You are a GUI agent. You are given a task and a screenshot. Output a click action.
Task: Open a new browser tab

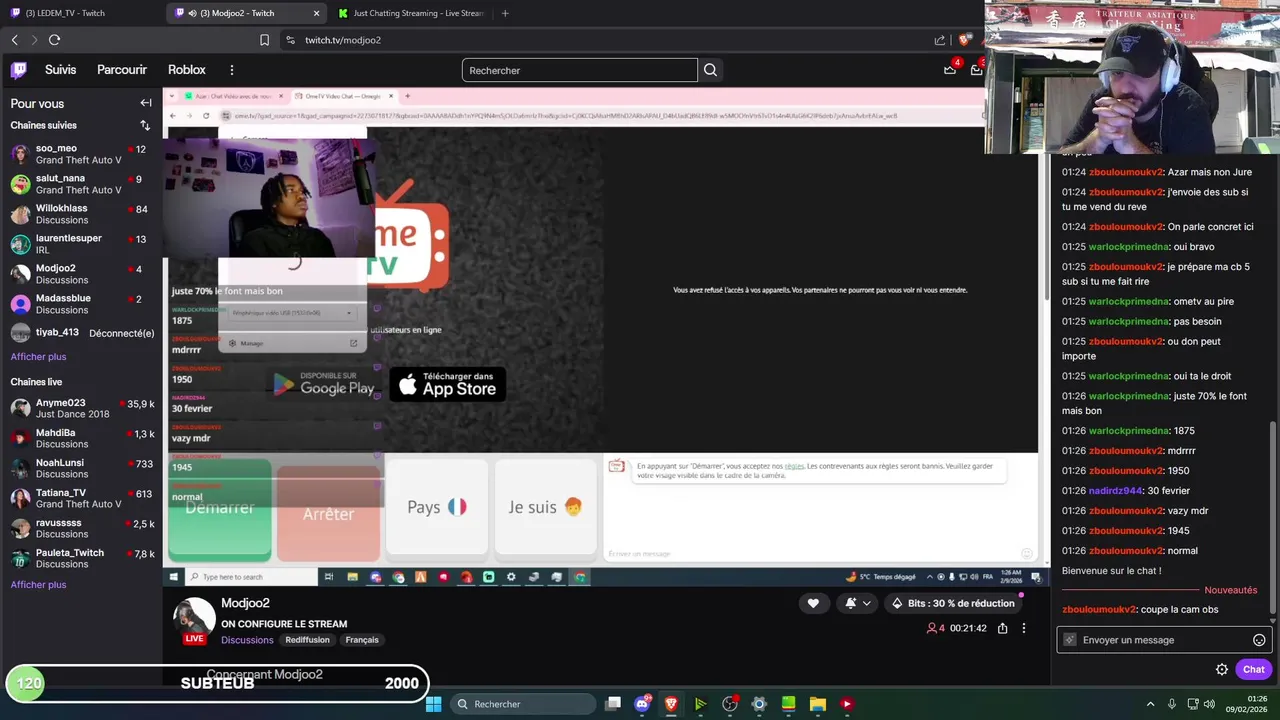(505, 13)
